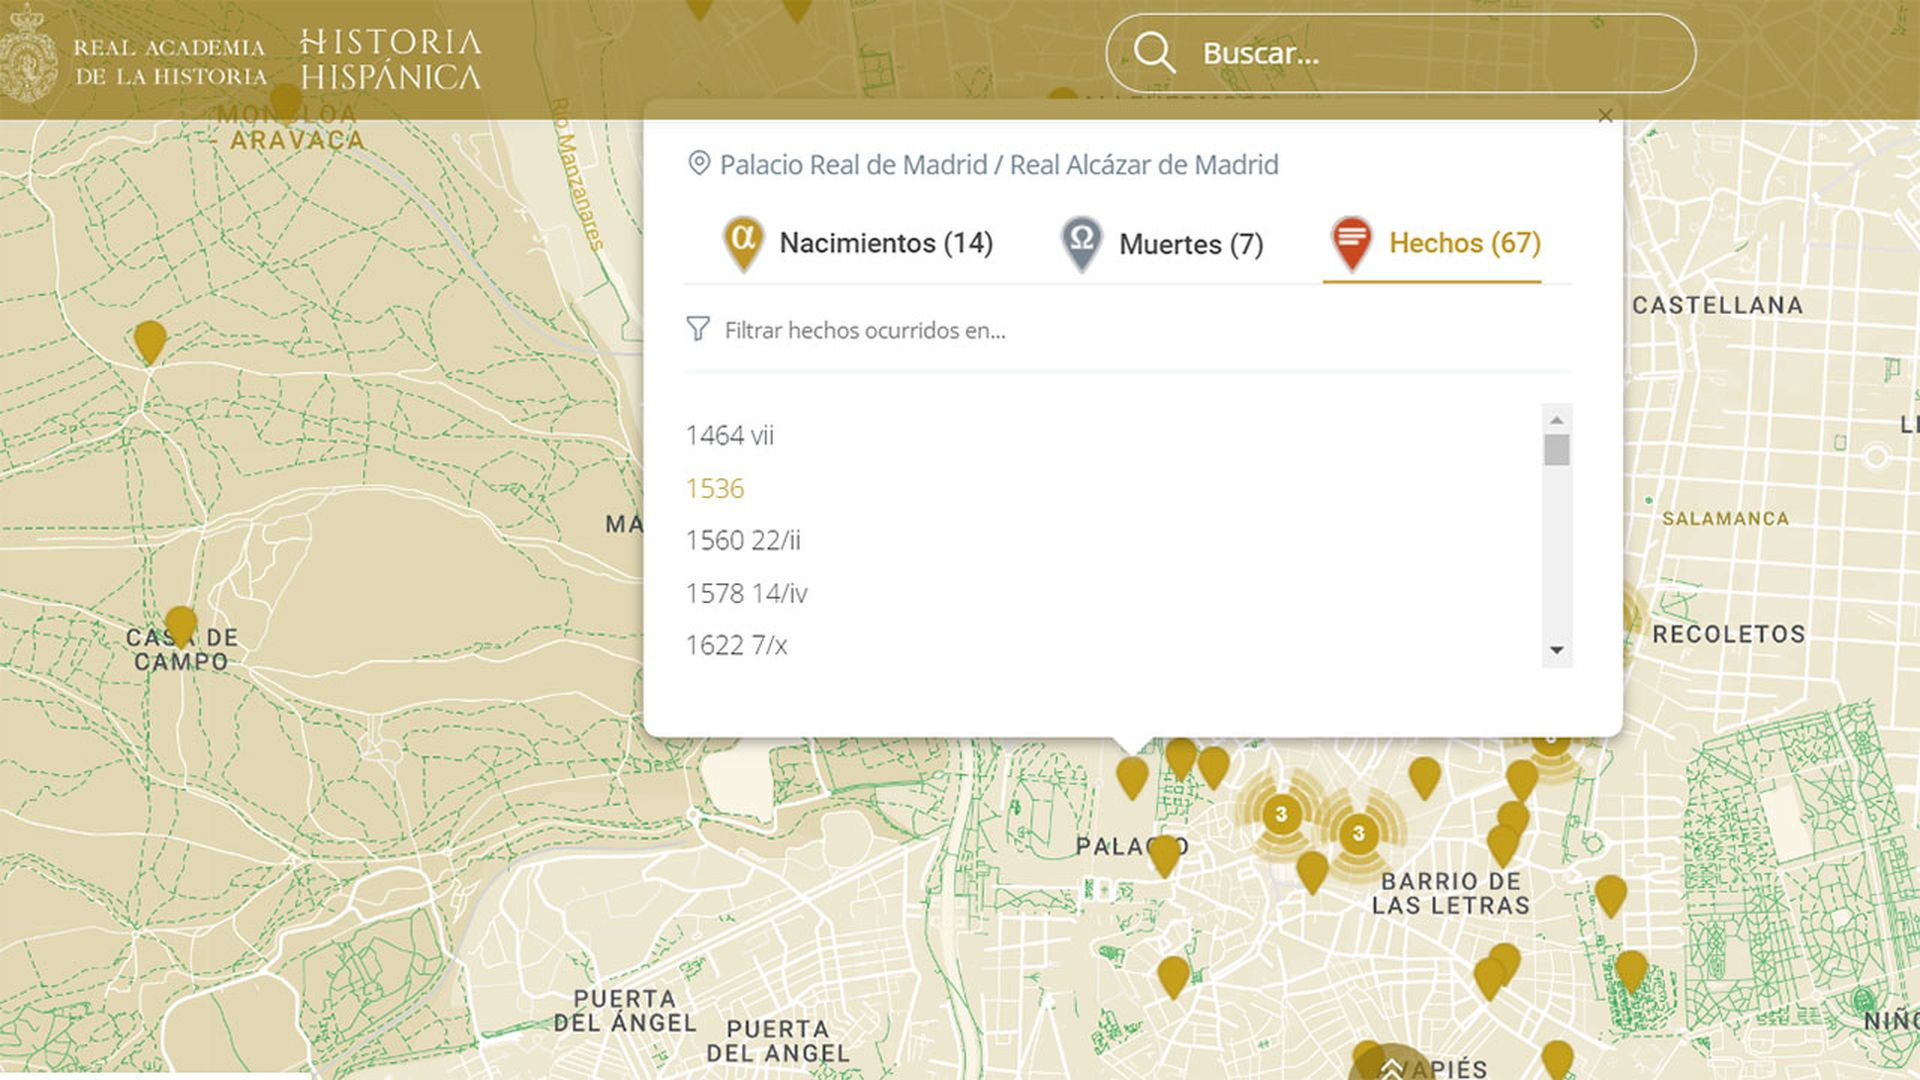Screen dimensions: 1920x1080
Task: Click the cluster marker showing 3 near Palacio
Action: tap(1279, 815)
